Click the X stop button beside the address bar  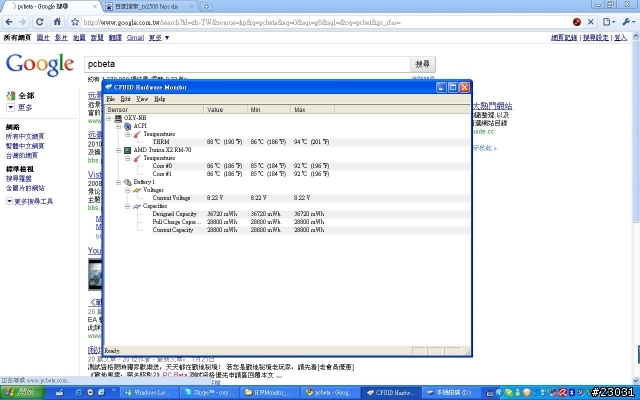[x=591, y=22]
